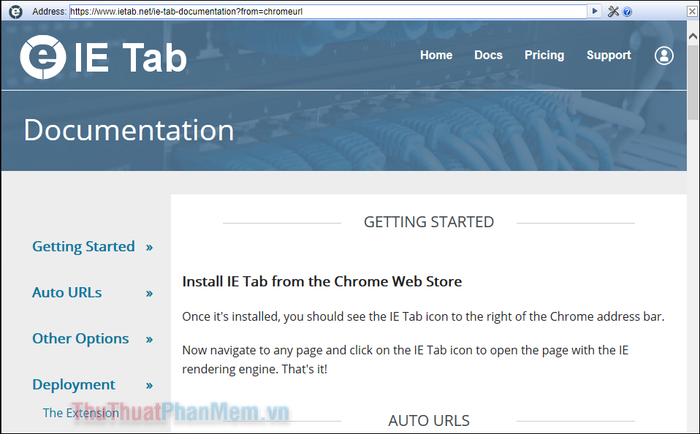Open the Docs nav item
700x434 pixels.
(x=488, y=55)
